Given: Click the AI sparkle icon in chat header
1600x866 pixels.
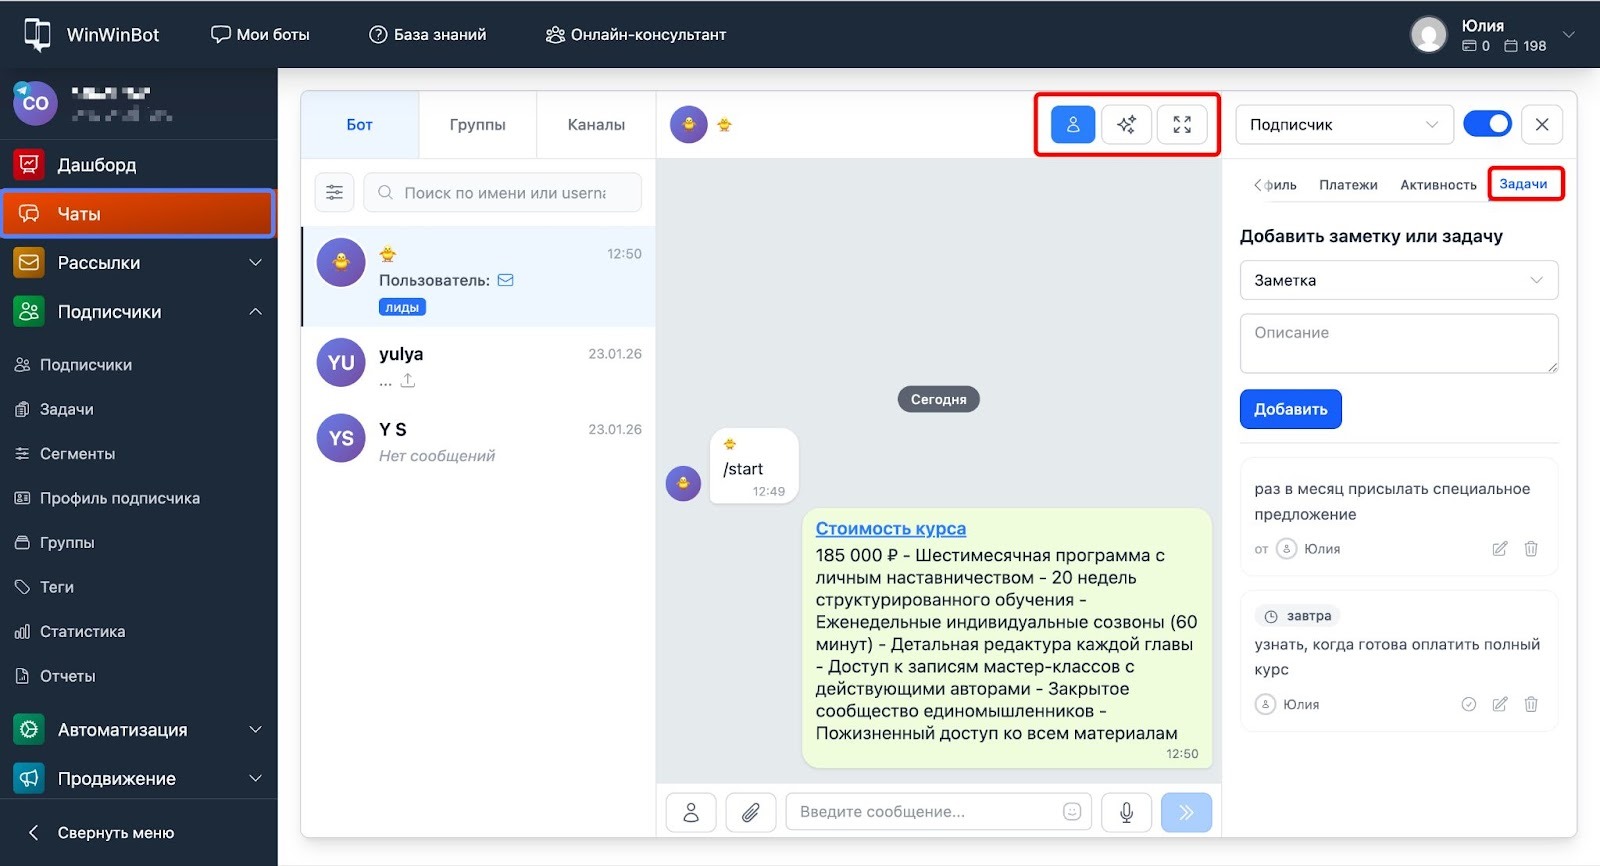Looking at the screenshot, I should pos(1126,125).
